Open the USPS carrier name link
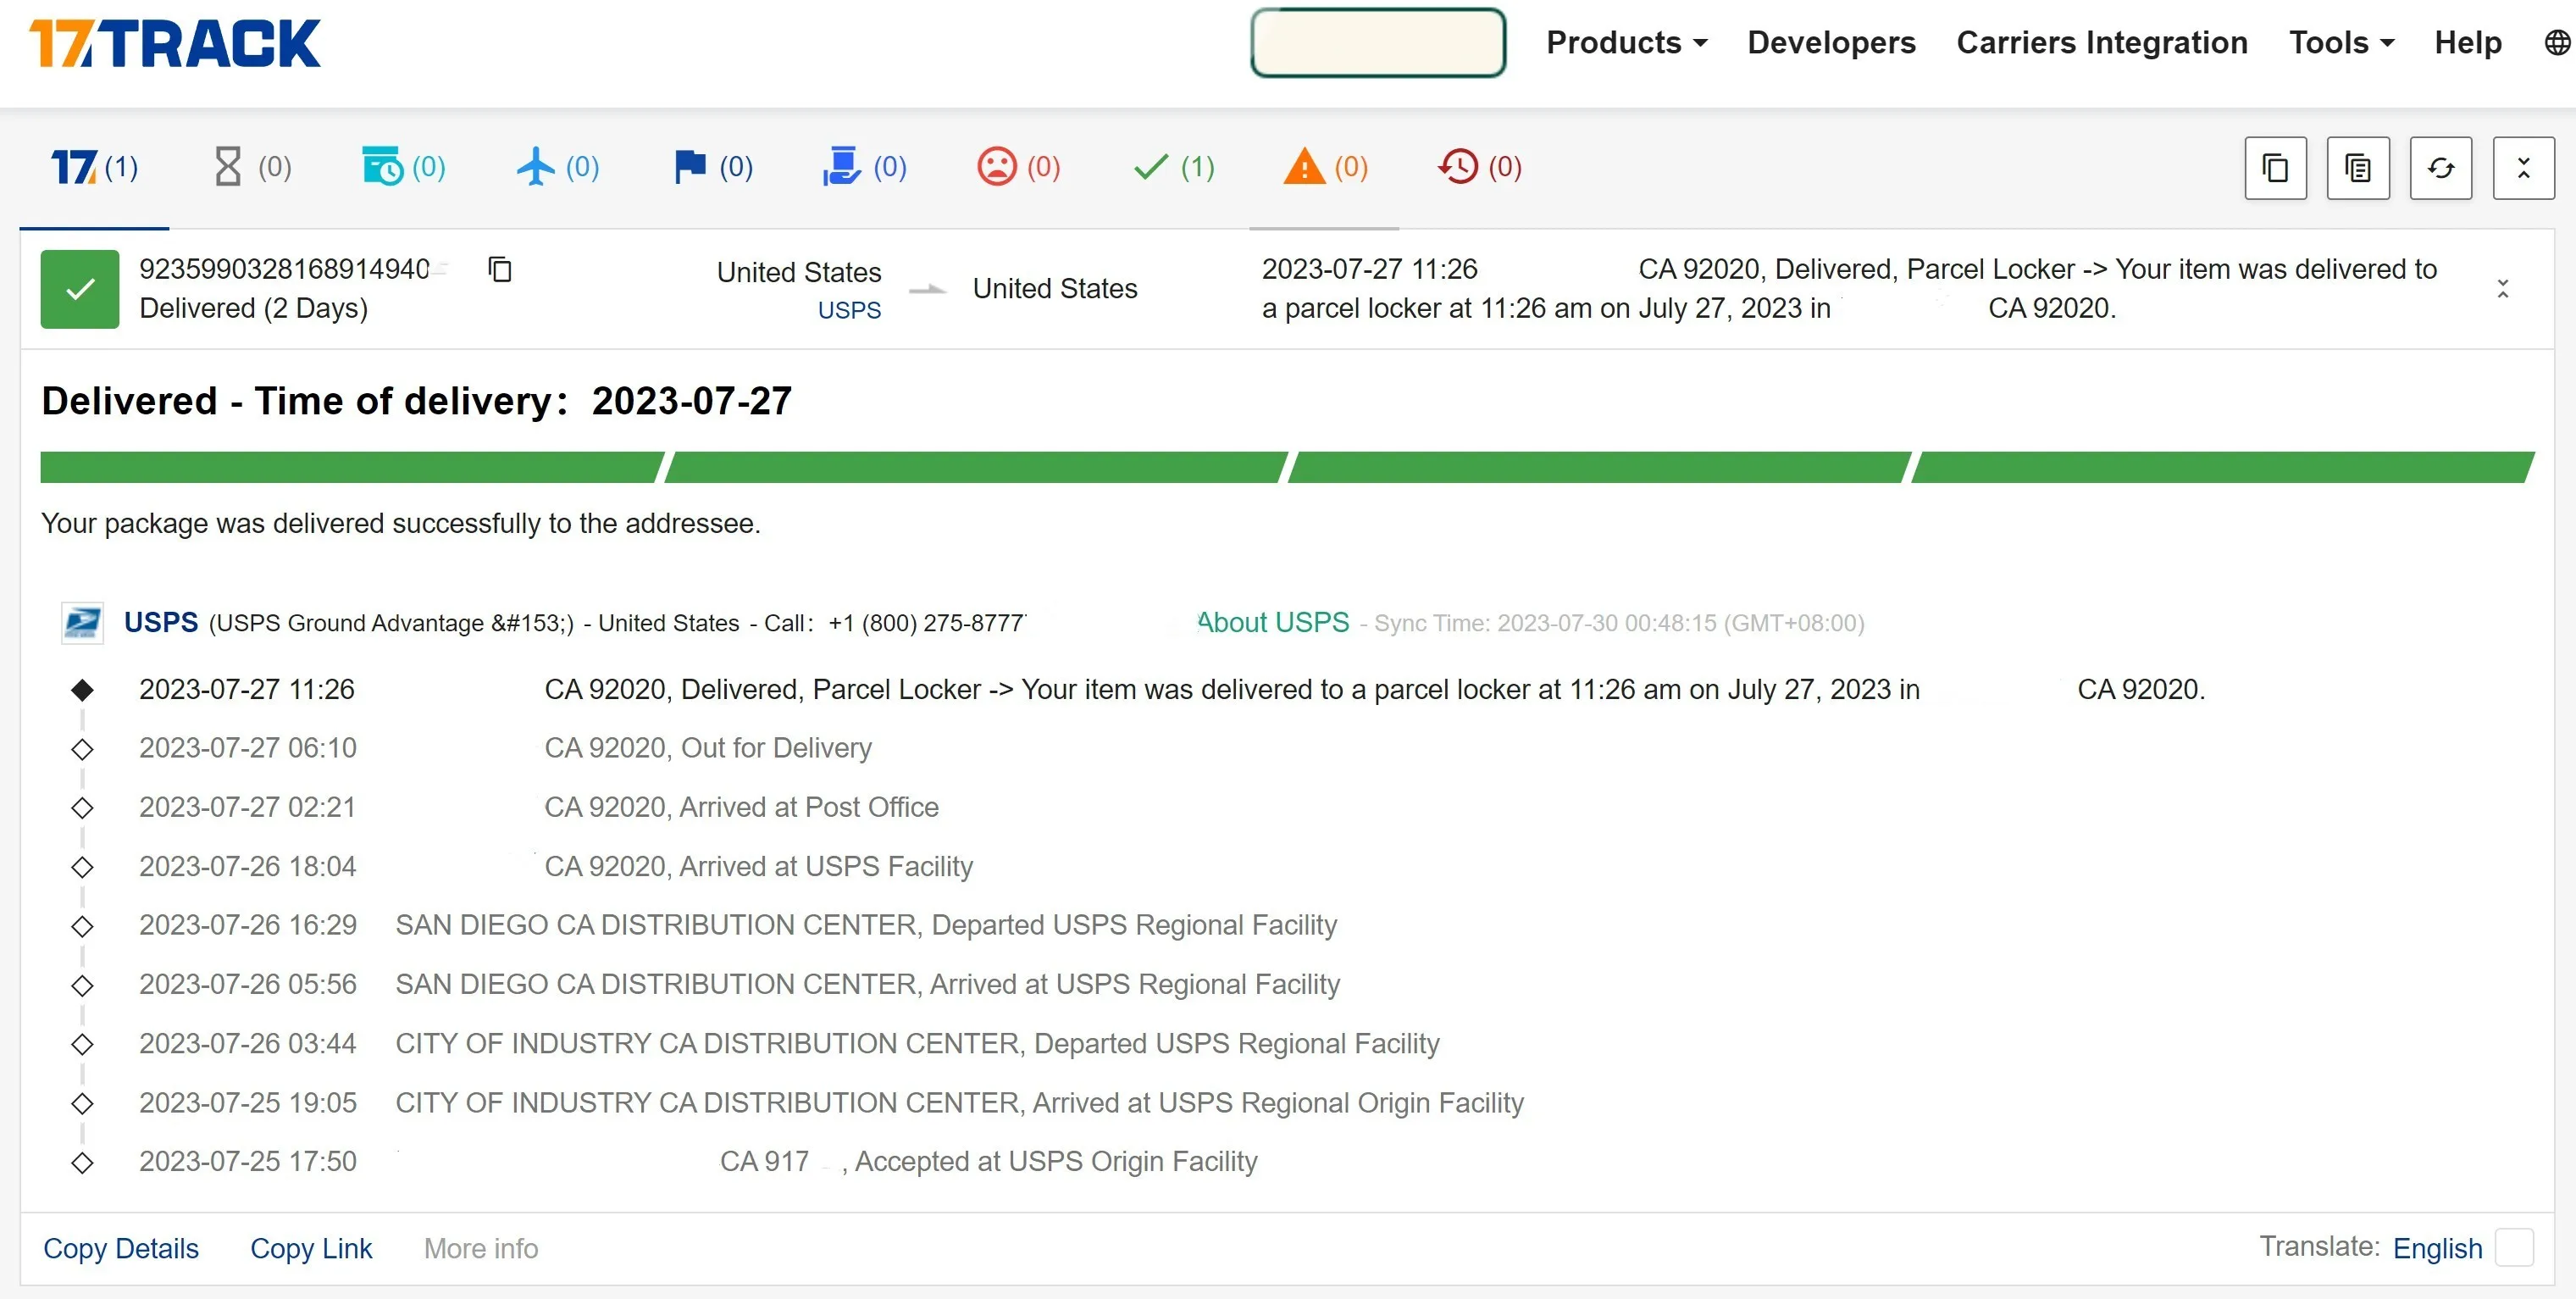This screenshot has width=2576, height=1299. point(161,622)
